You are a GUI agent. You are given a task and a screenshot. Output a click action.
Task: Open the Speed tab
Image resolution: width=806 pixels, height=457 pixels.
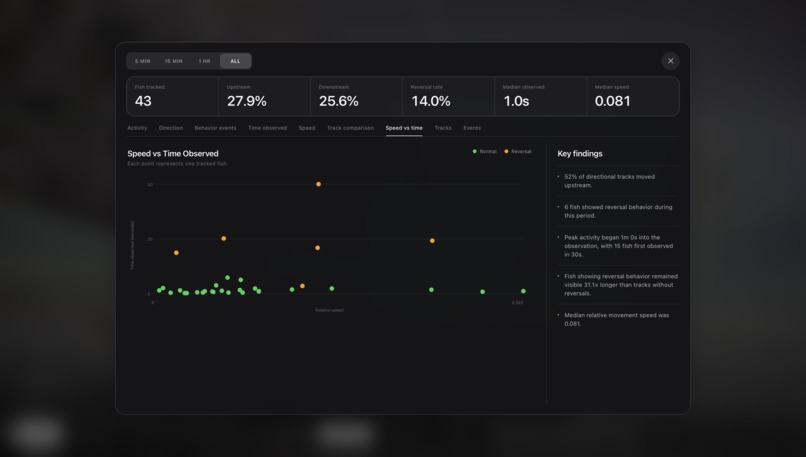click(307, 128)
